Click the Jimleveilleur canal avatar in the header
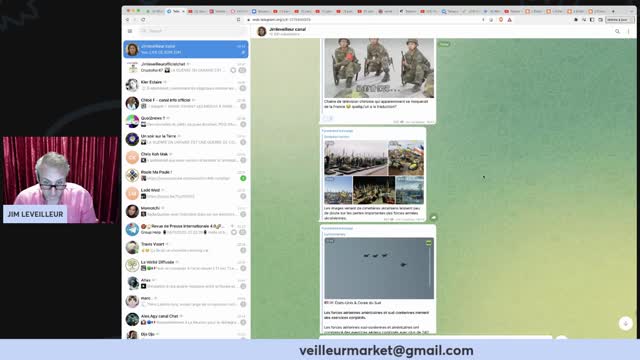 tap(262, 31)
